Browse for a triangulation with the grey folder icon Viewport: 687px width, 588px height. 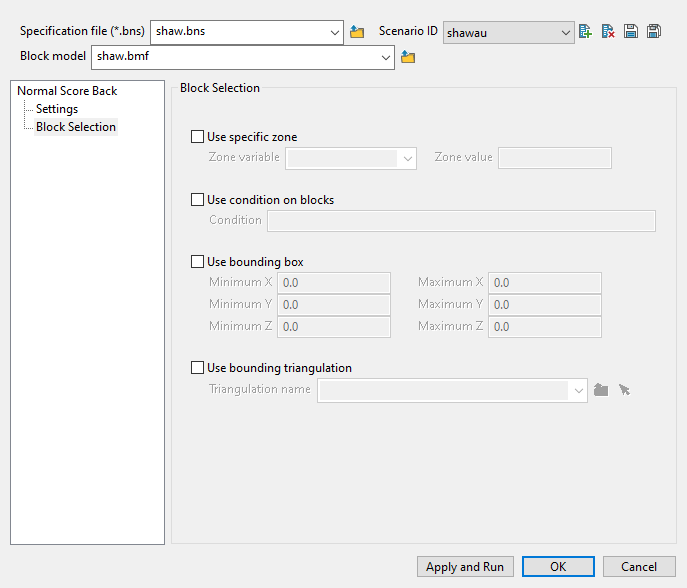click(601, 390)
